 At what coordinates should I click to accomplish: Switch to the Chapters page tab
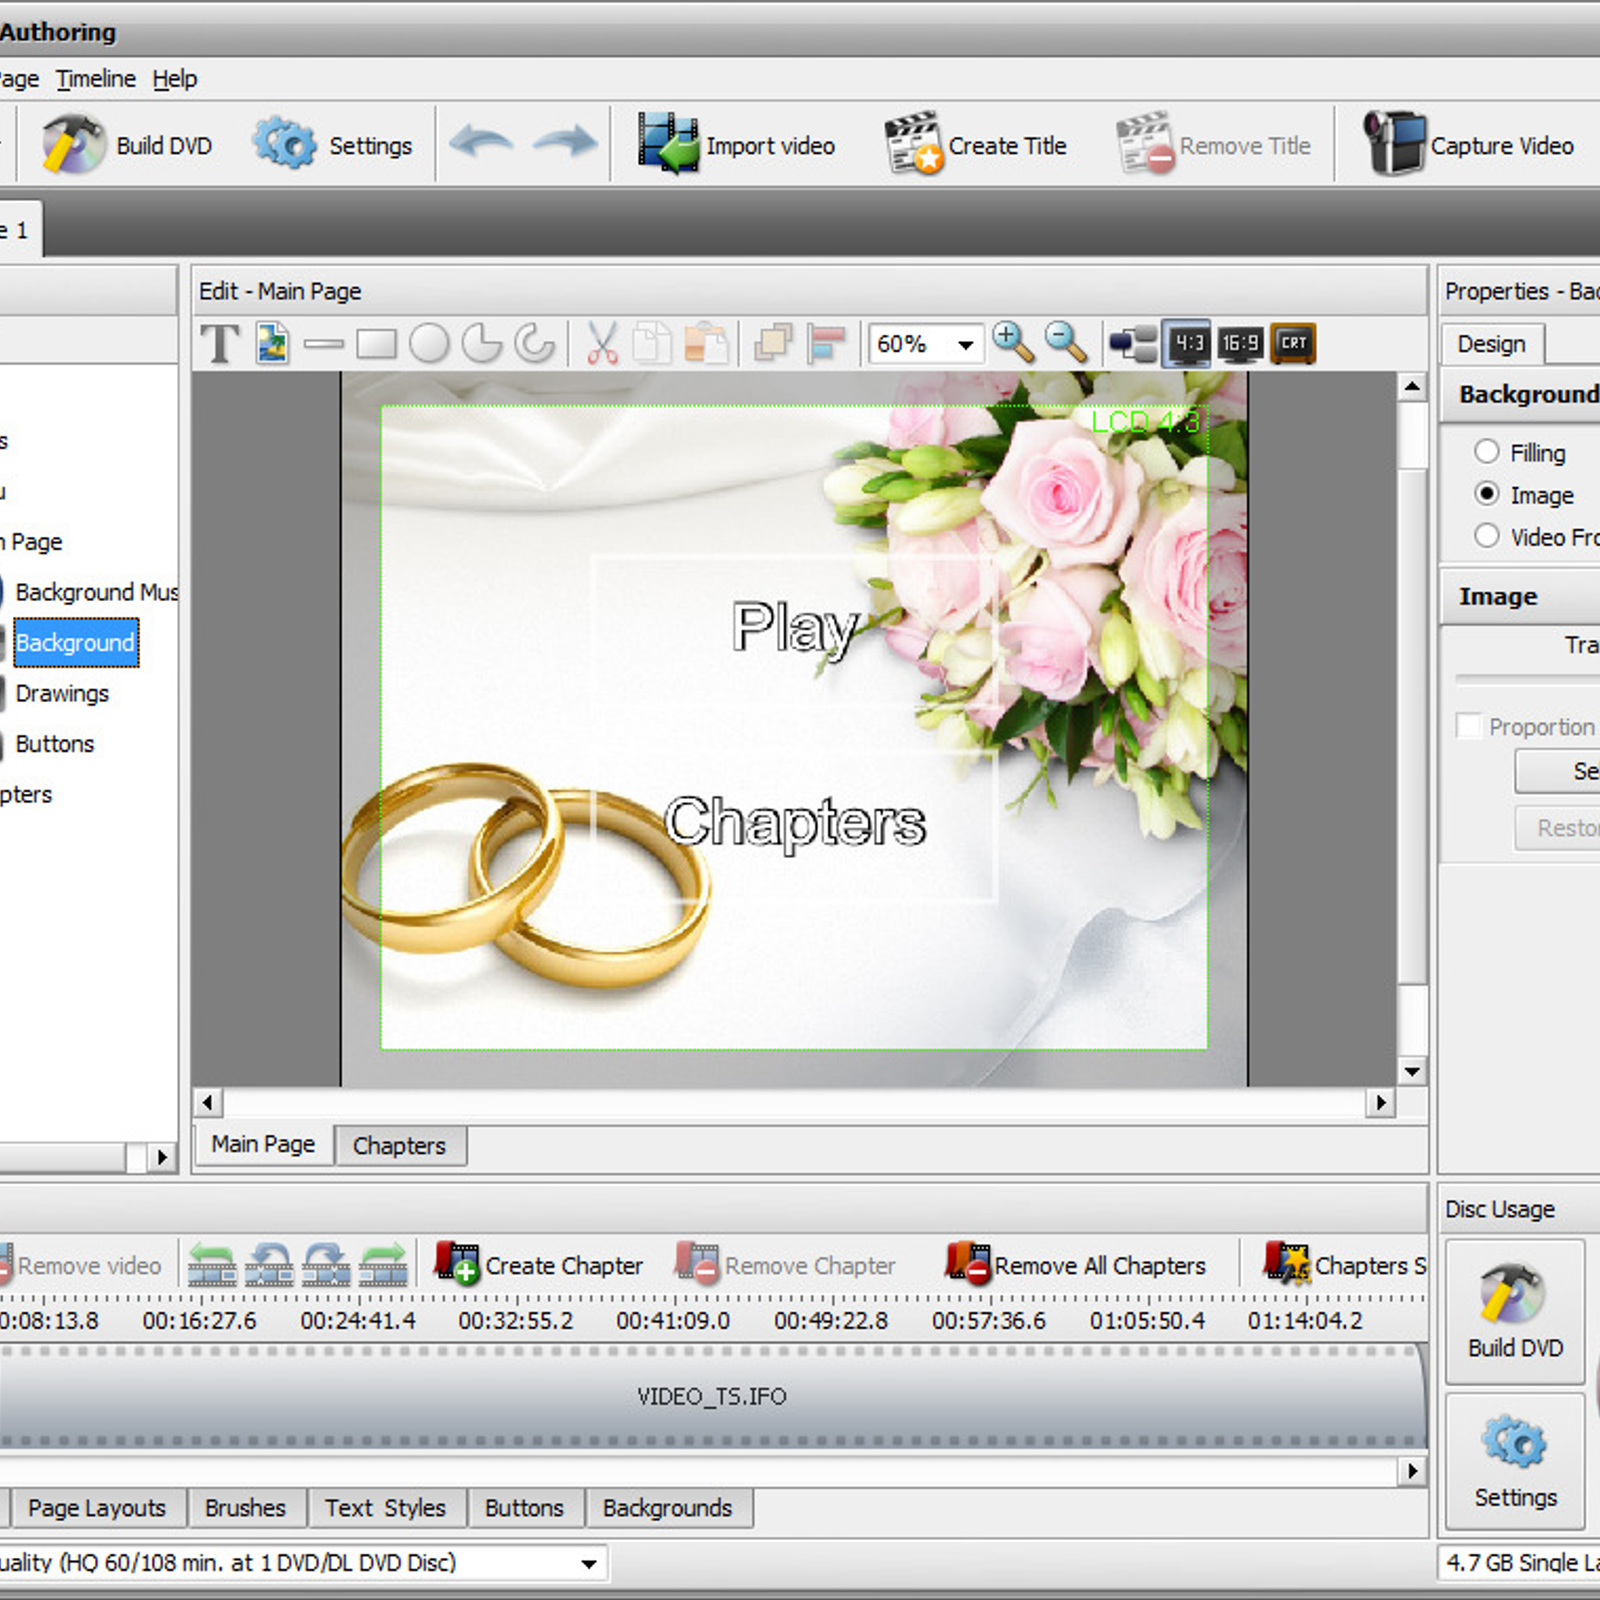pyautogui.click(x=399, y=1146)
